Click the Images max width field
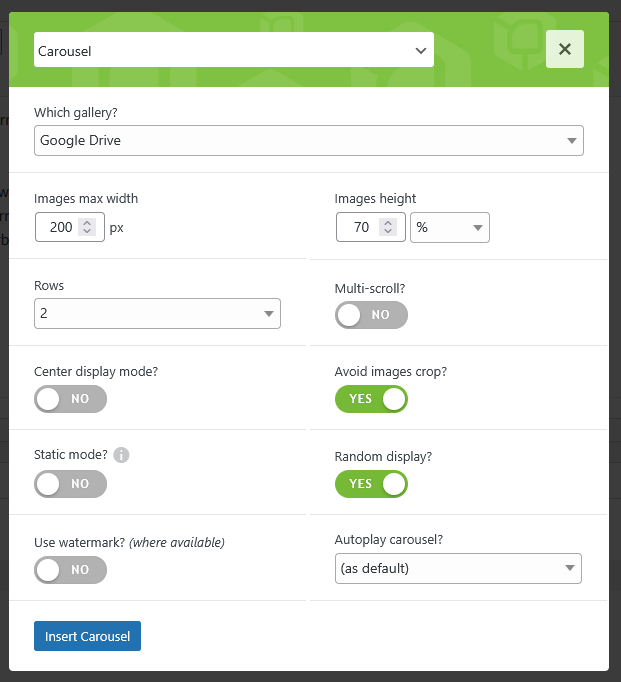The width and height of the screenshot is (621, 682). point(59,228)
